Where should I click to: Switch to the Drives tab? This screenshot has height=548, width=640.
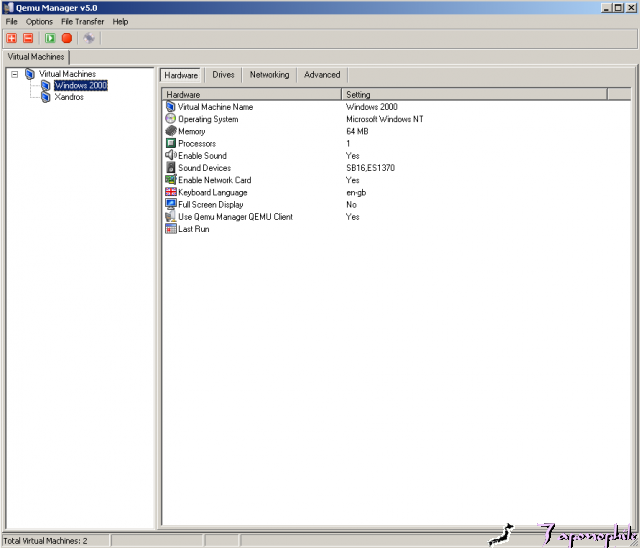(223, 75)
